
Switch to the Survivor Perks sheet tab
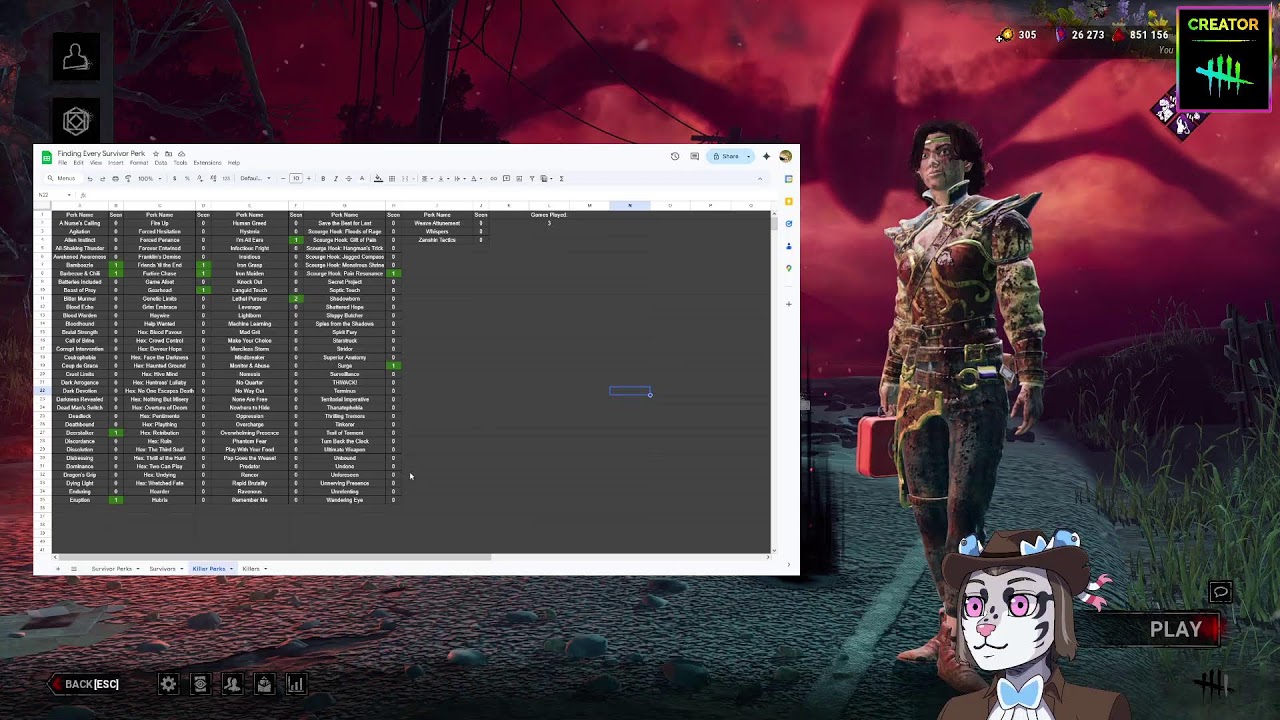click(x=112, y=569)
